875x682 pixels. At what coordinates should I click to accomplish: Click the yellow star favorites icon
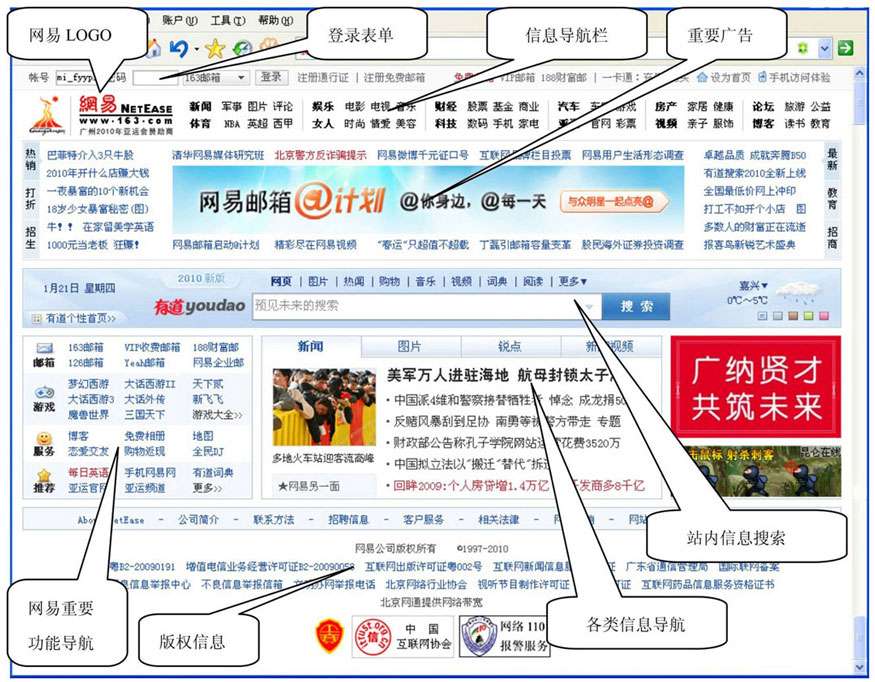(215, 49)
